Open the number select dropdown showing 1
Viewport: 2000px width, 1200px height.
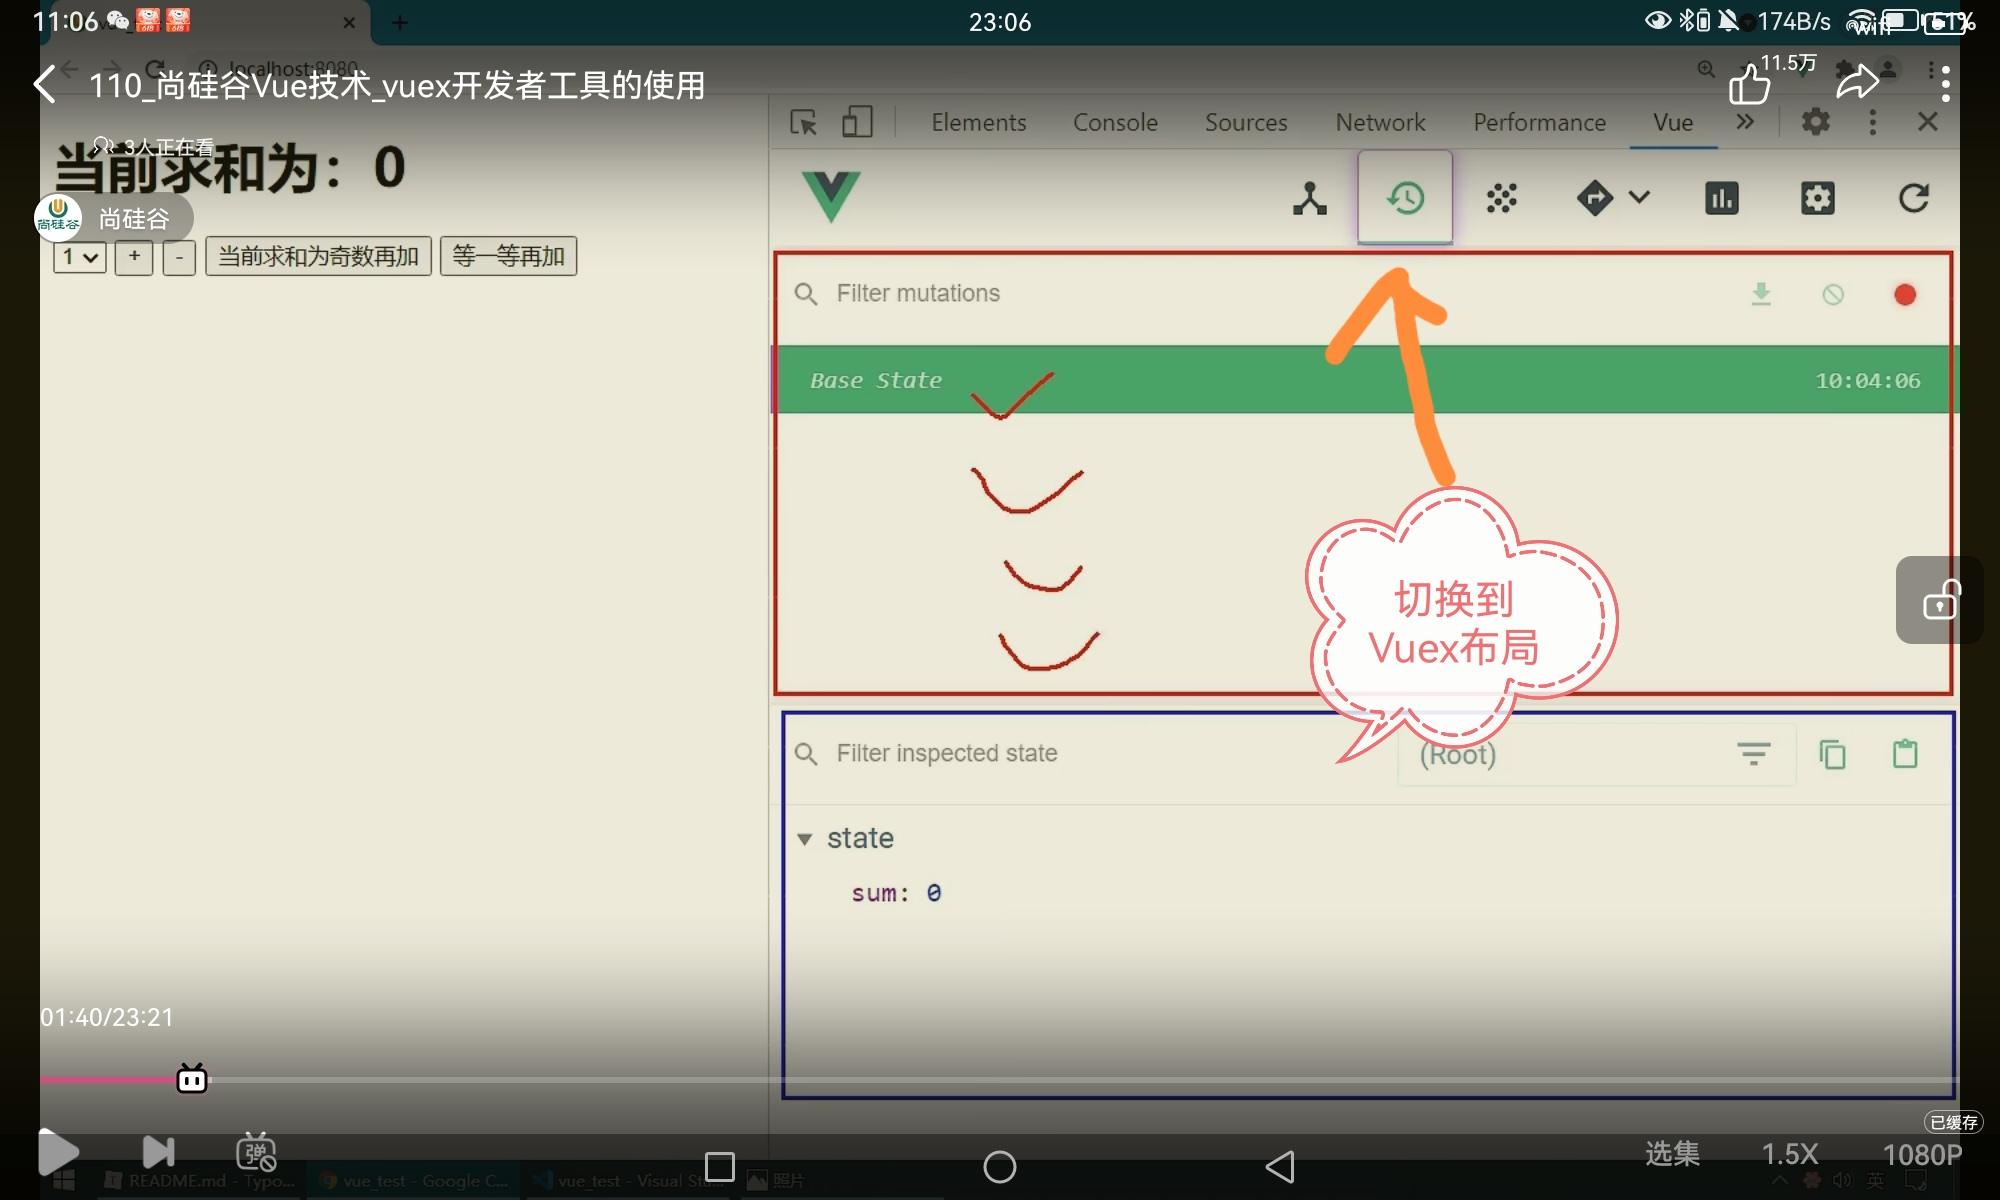tap(79, 257)
